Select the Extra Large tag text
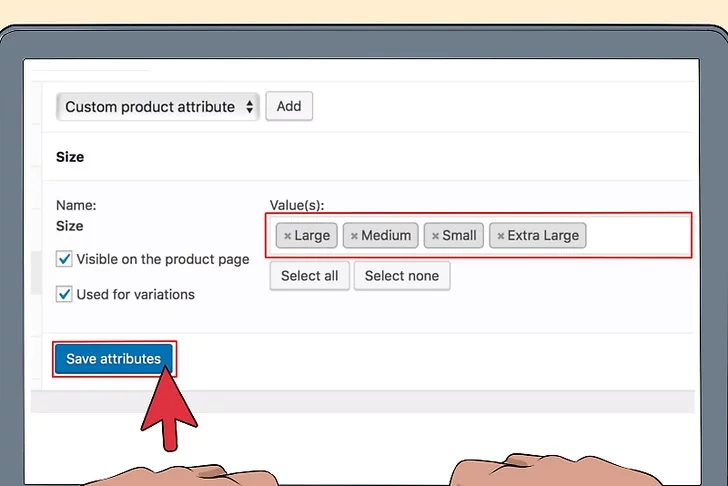728x486 pixels. tap(543, 236)
